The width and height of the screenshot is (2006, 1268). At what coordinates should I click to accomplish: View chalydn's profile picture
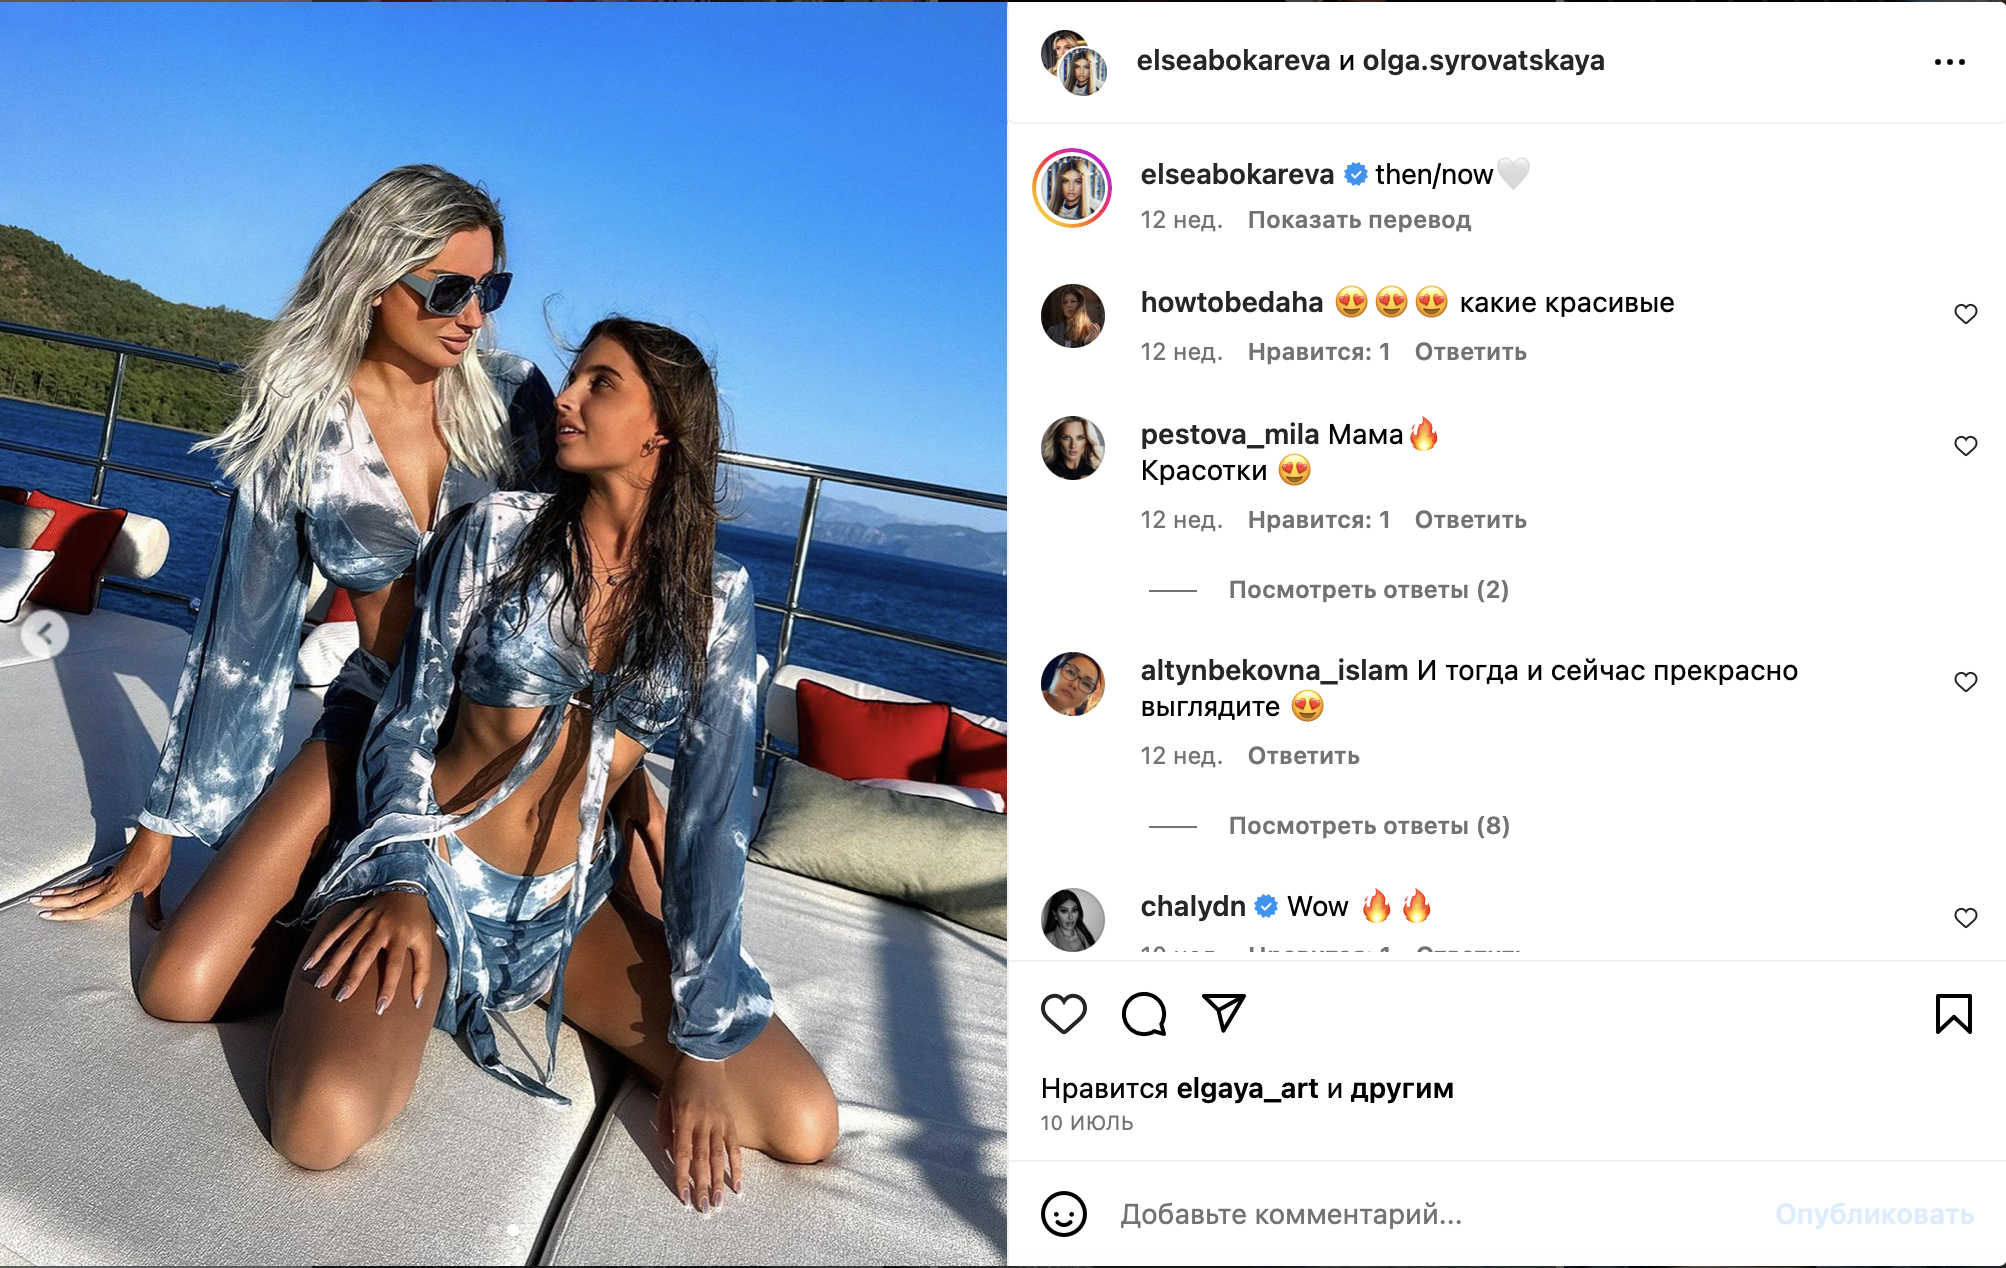pyautogui.click(x=1072, y=919)
